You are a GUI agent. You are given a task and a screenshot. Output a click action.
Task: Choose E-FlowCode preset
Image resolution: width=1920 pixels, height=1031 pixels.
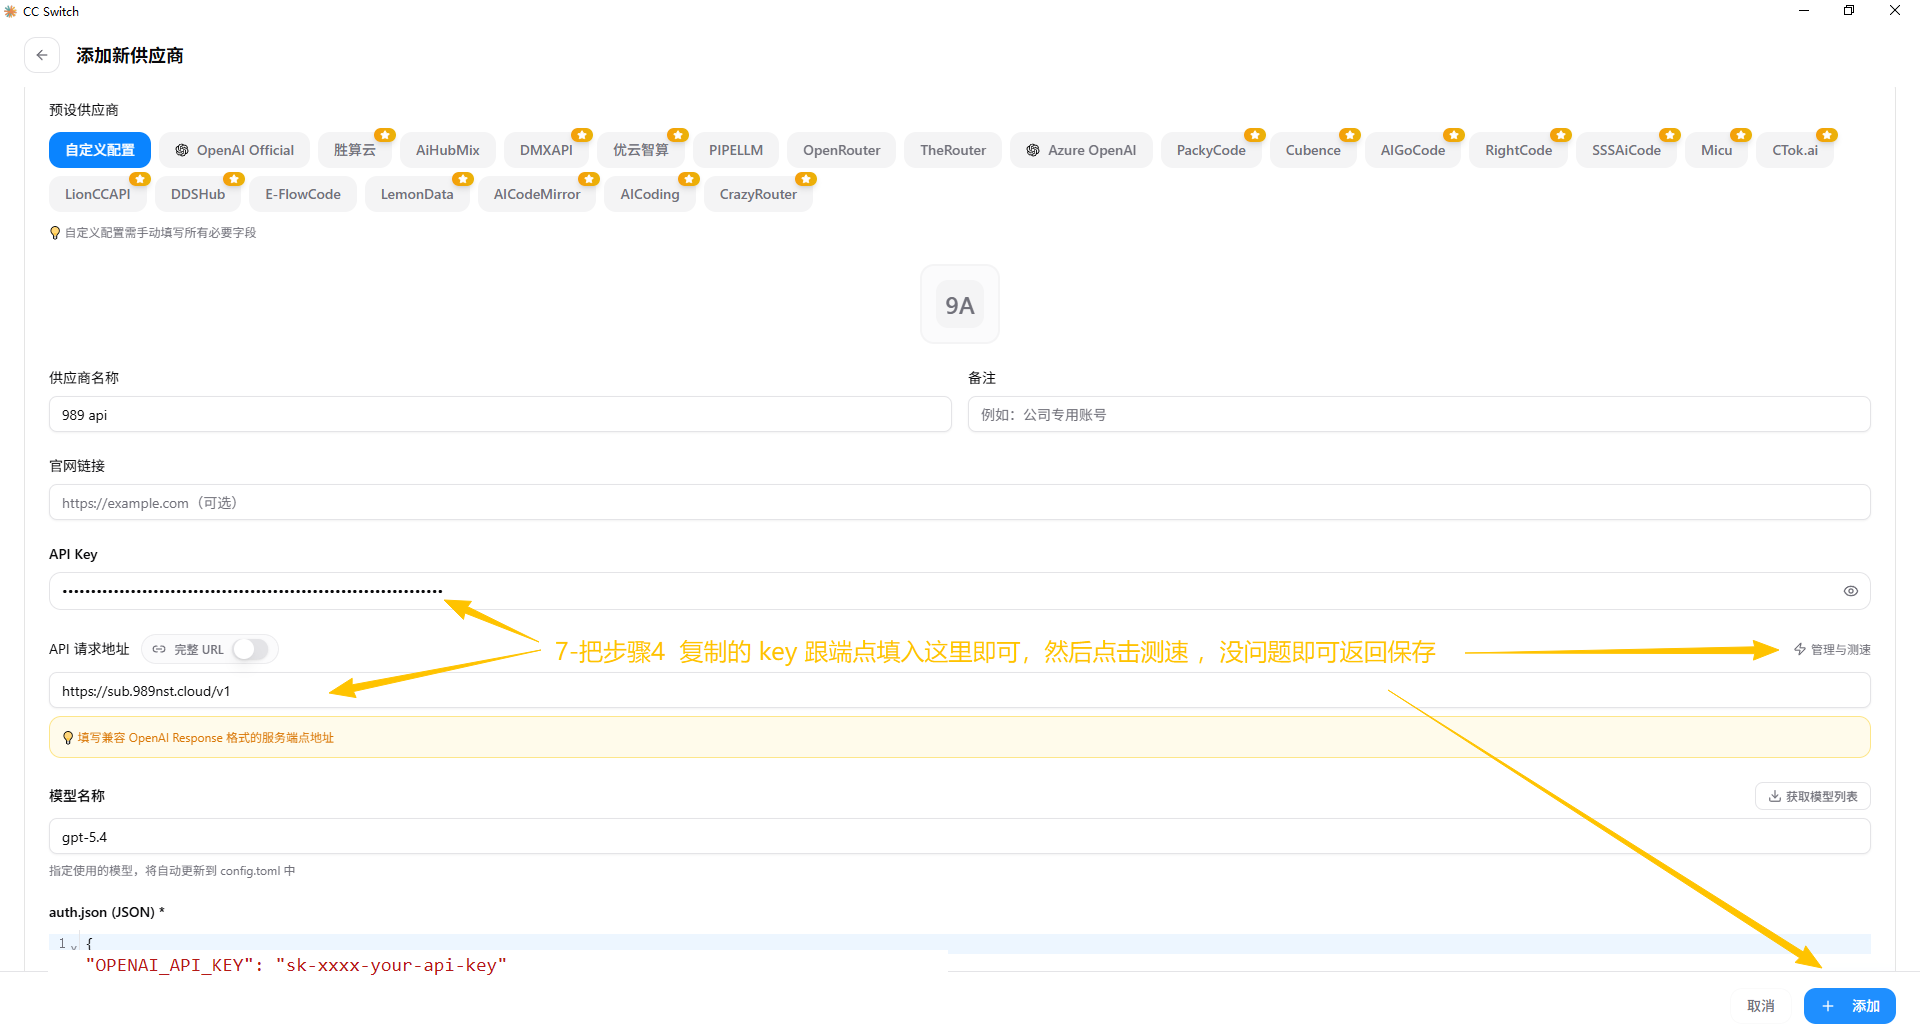coord(303,194)
